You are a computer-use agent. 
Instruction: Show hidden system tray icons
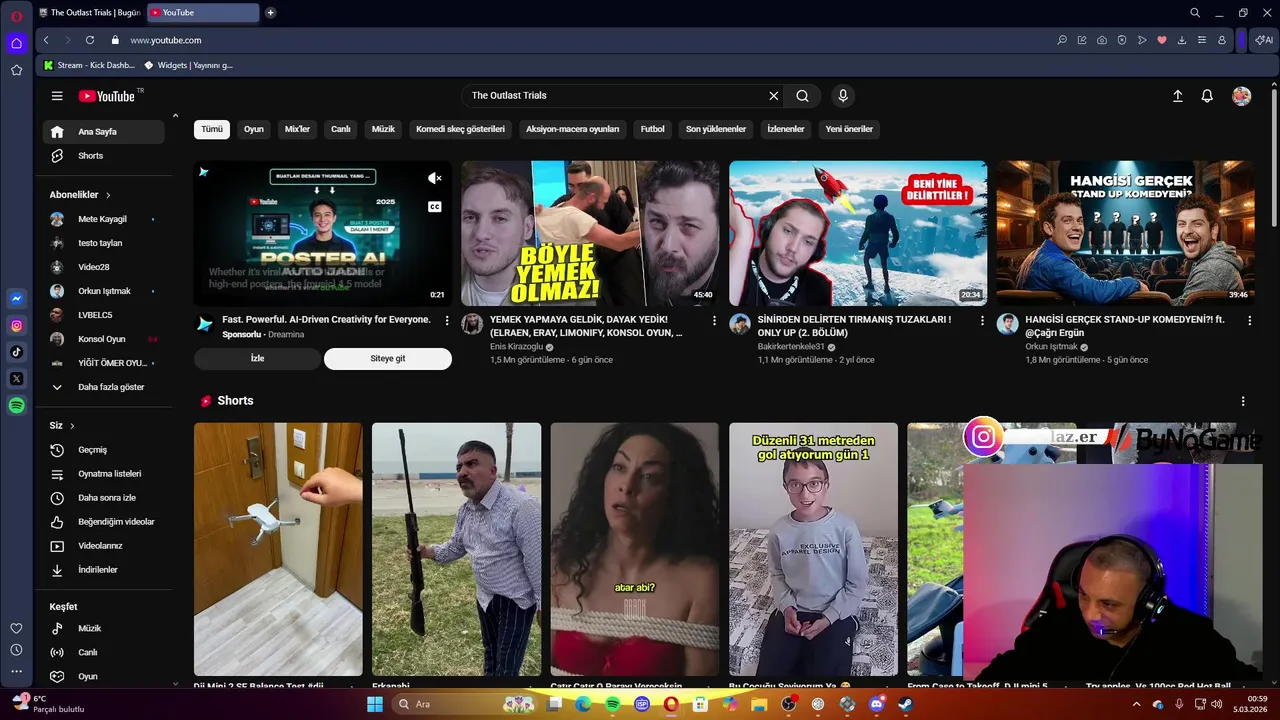(x=1136, y=704)
